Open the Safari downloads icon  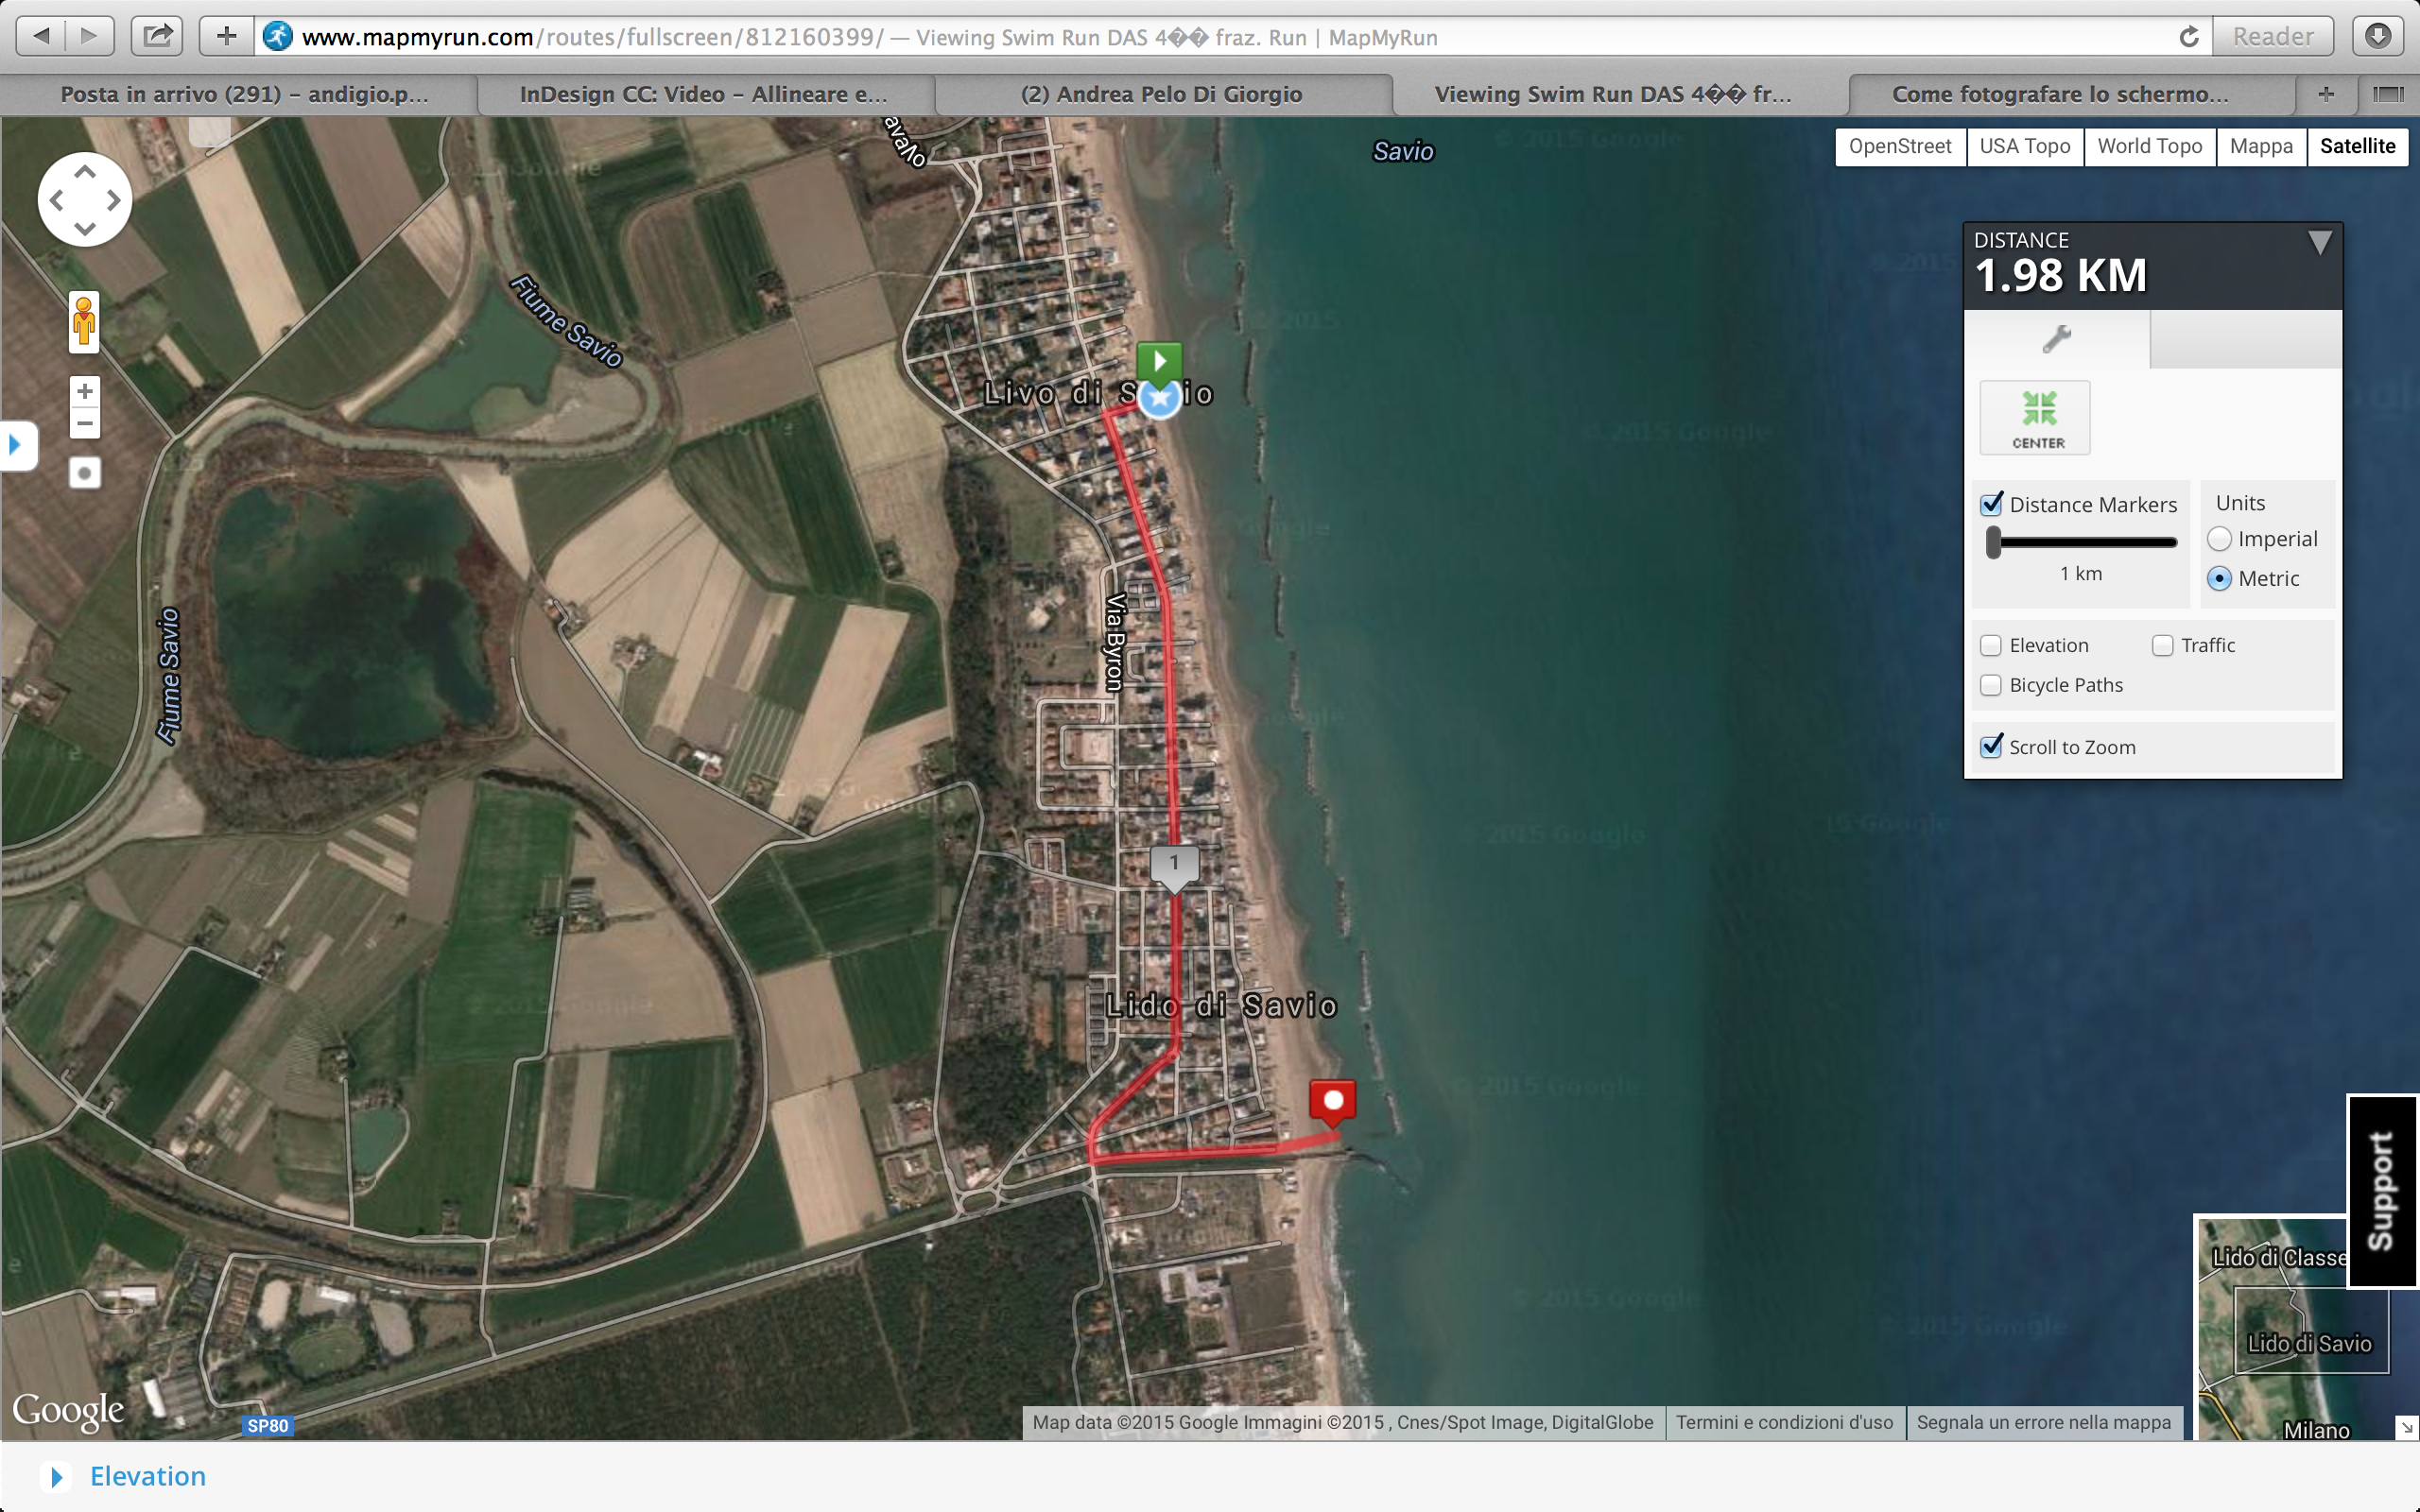(2378, 37)
